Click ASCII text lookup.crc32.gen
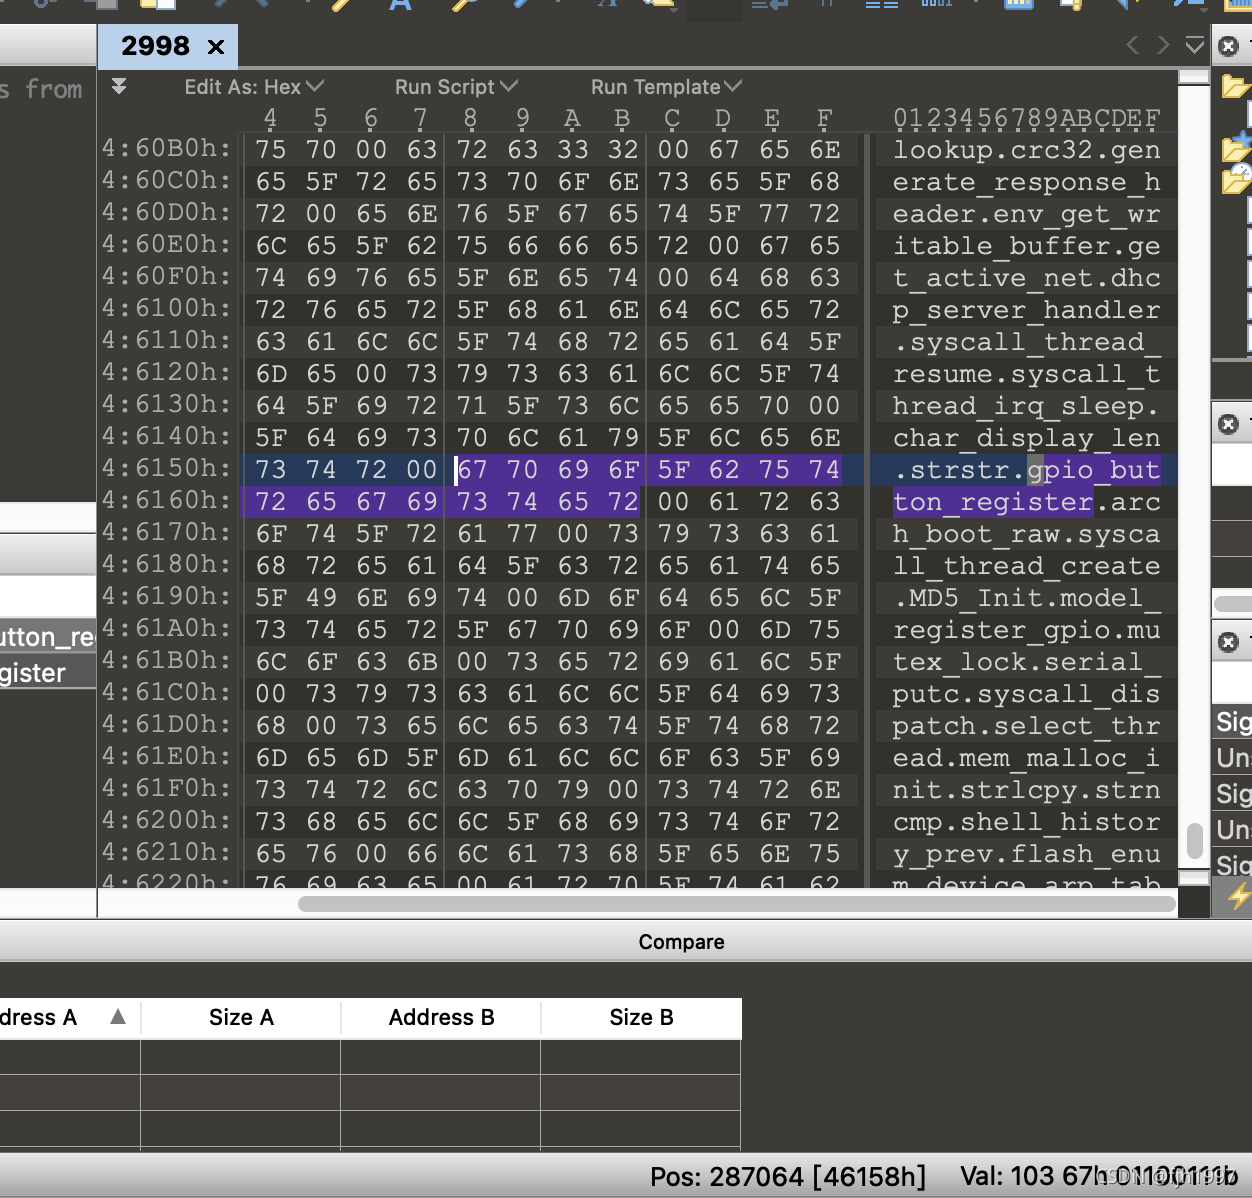This screenshot has width=1252, height=1198. tap(1027, 150)
